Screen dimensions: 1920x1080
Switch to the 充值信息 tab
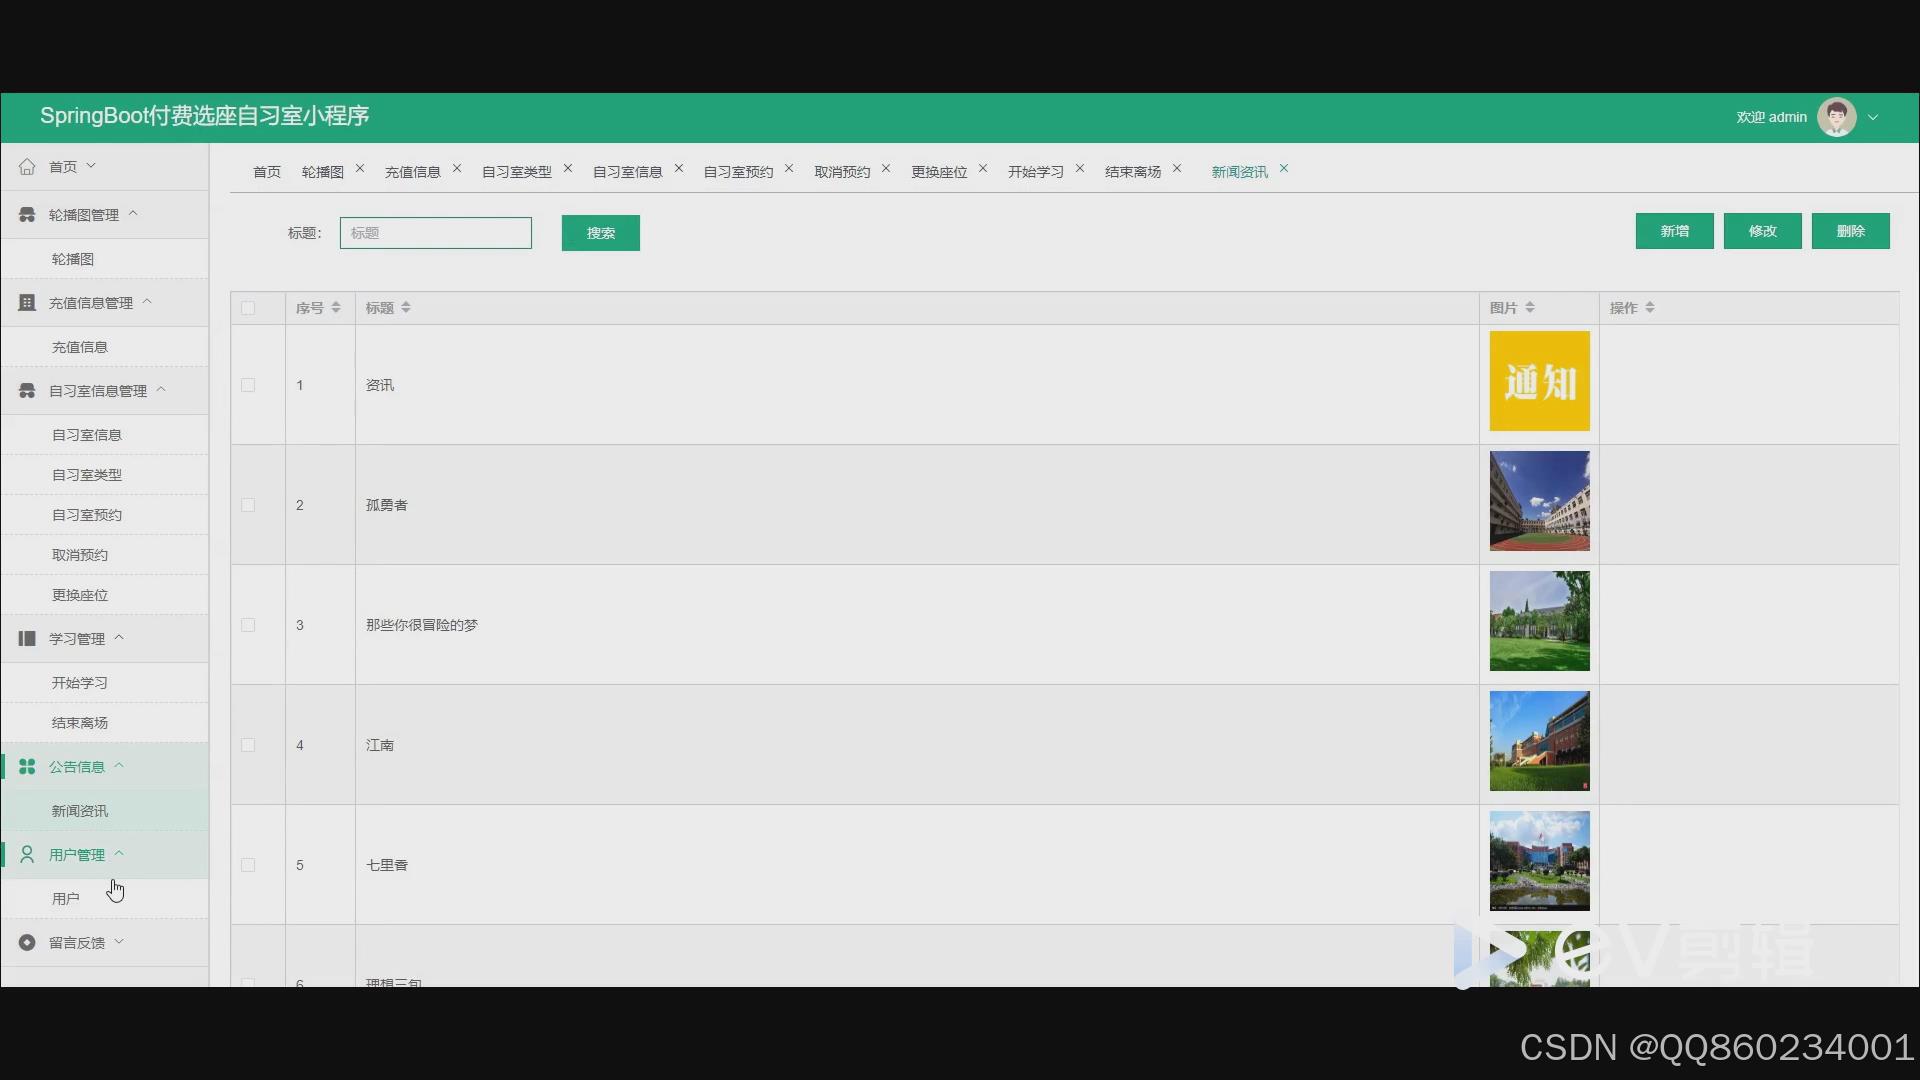click(412, 172)
